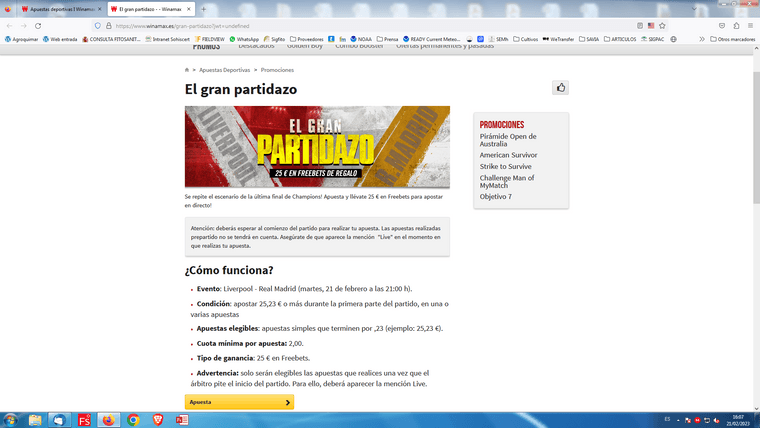Open the FS app in taskbar
This screenshot has height=428, width=760.
click(84, 420)
